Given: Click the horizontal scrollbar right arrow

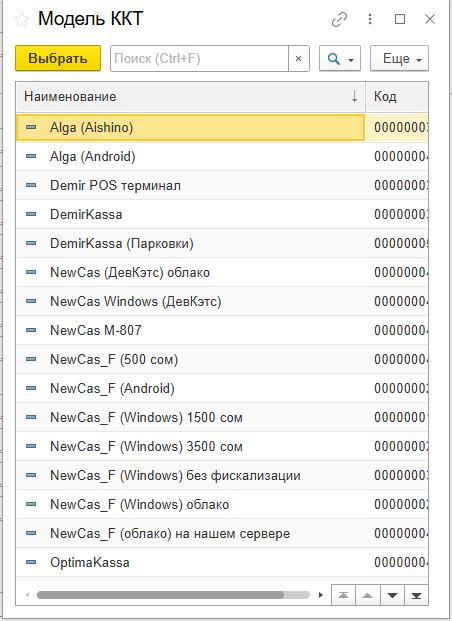Looking at the screenshot, I should (x=320, y=595).
